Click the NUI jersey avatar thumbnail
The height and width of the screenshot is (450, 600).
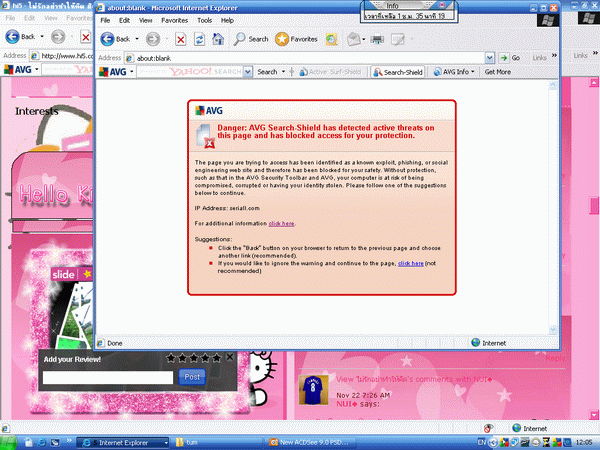[313, 390]
